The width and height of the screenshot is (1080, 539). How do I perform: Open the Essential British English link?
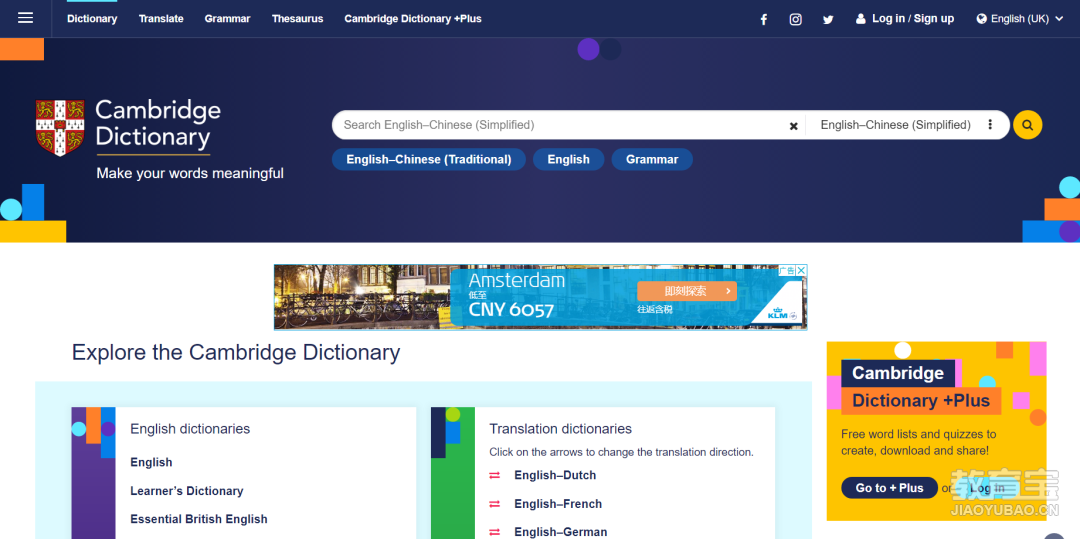click(199, 519)
